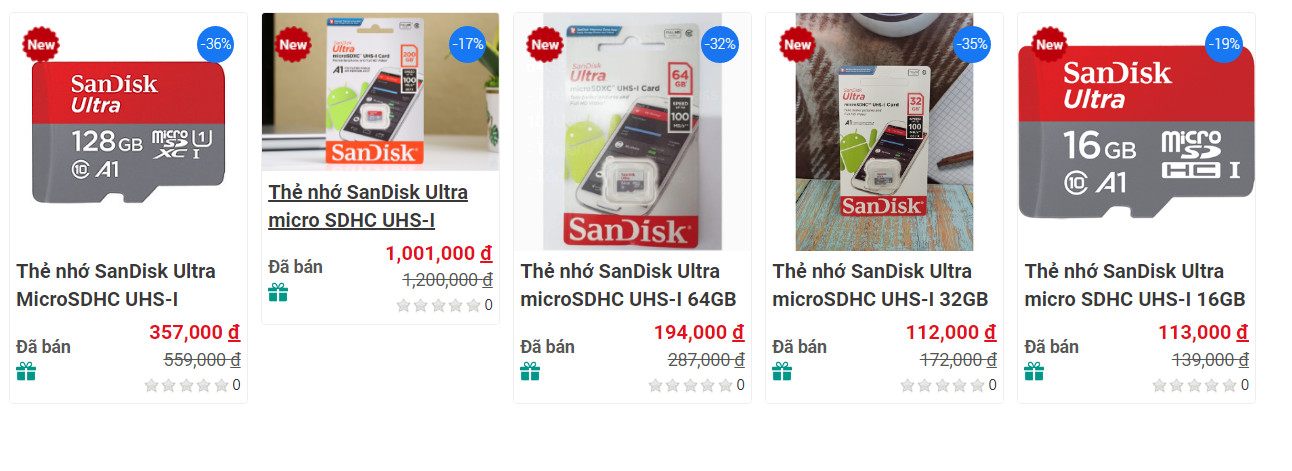Click the -35% discount badge
The width and height of the screenshot is (1292, 471).
click(x=972, y=44)
